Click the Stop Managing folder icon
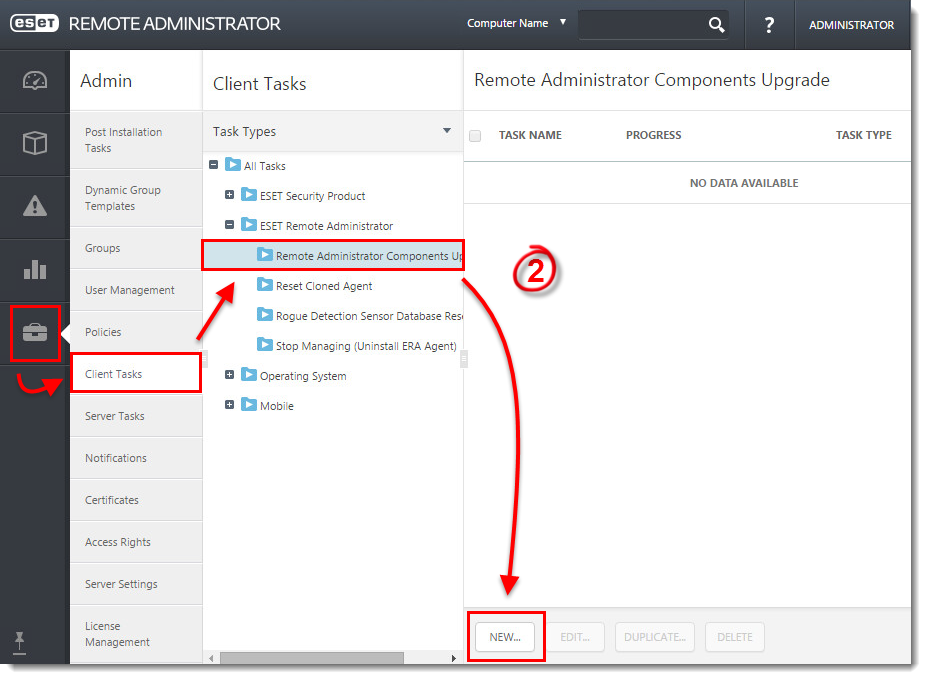This screenshot has width=926, height=679. click(x=265, y=344)
